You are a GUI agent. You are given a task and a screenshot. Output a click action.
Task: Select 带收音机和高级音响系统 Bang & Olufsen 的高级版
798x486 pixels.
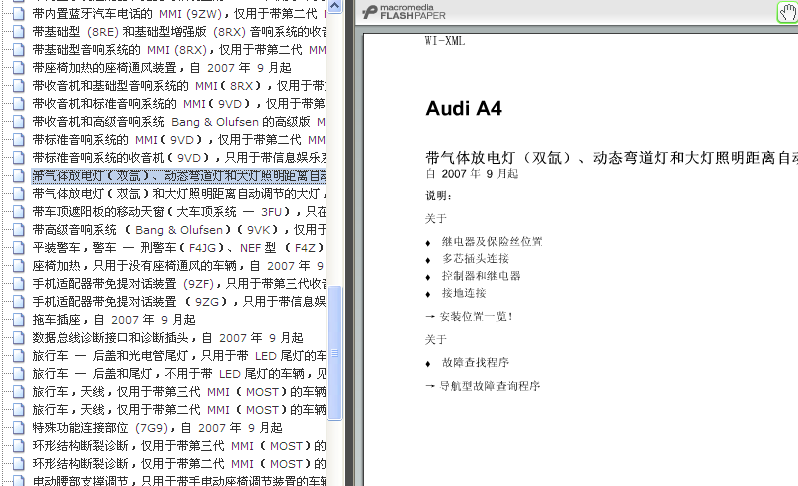(x=179, y=122)
